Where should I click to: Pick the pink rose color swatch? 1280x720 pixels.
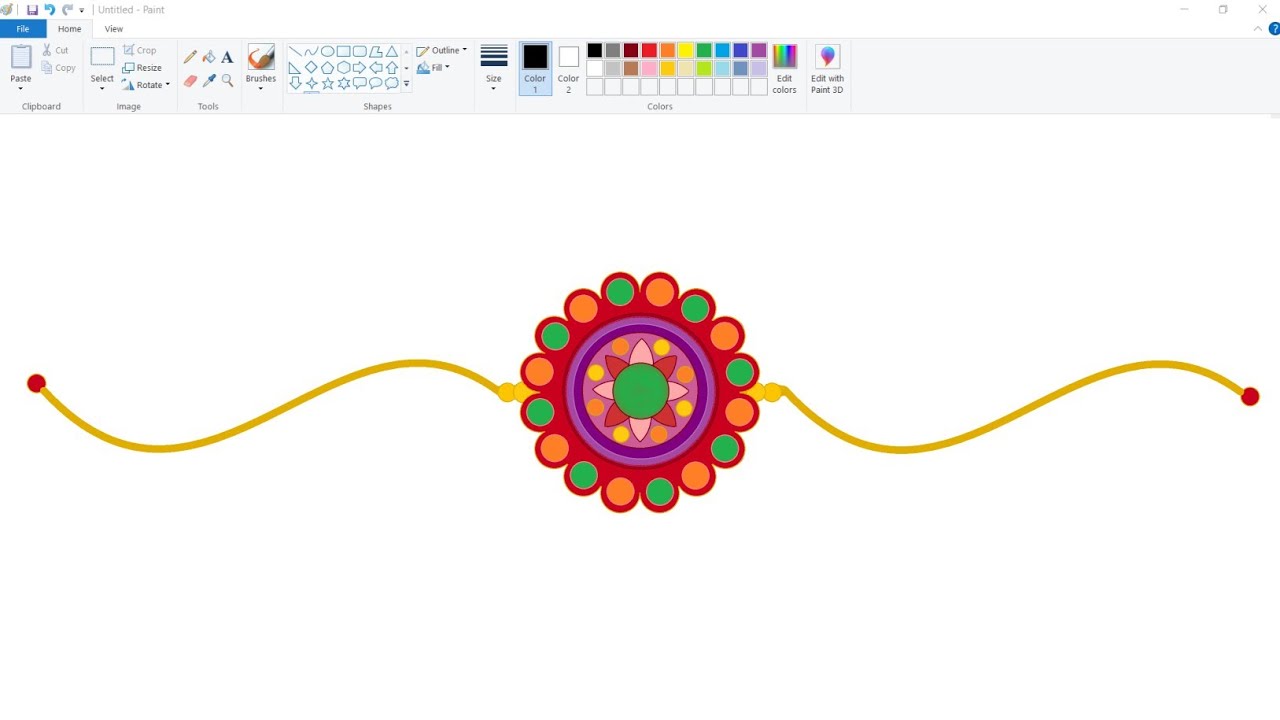[x=649, y=68]
